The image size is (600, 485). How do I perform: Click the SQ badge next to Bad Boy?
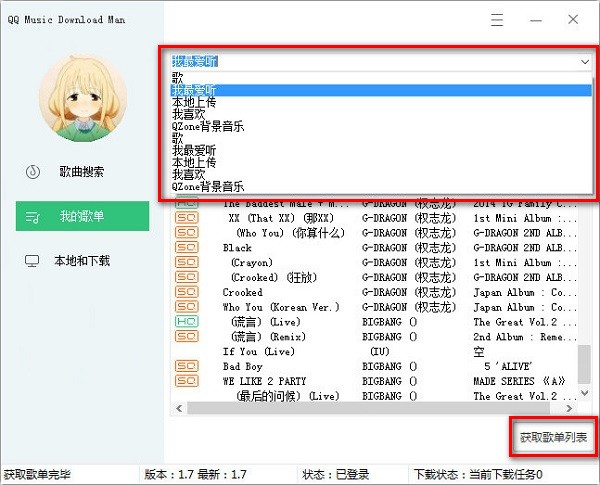click(x=187, y=367)
